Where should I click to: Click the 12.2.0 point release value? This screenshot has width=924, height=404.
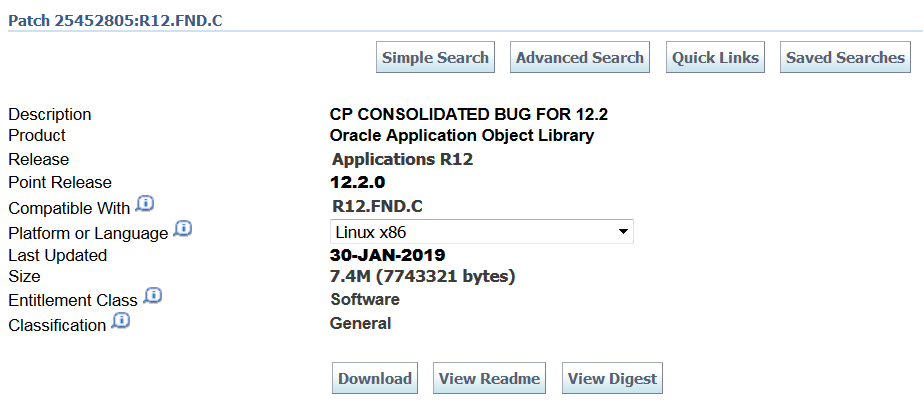pyautogui.click(x=357, y=182)
